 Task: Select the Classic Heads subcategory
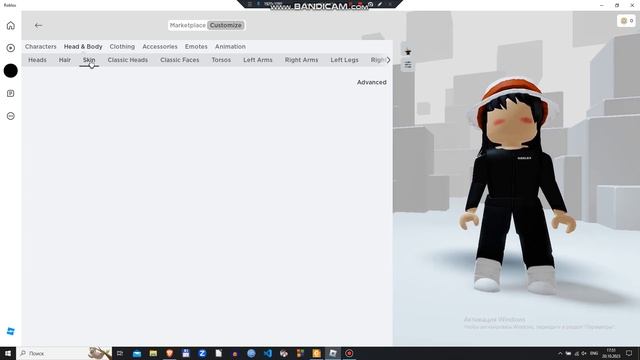coord(128,60)
